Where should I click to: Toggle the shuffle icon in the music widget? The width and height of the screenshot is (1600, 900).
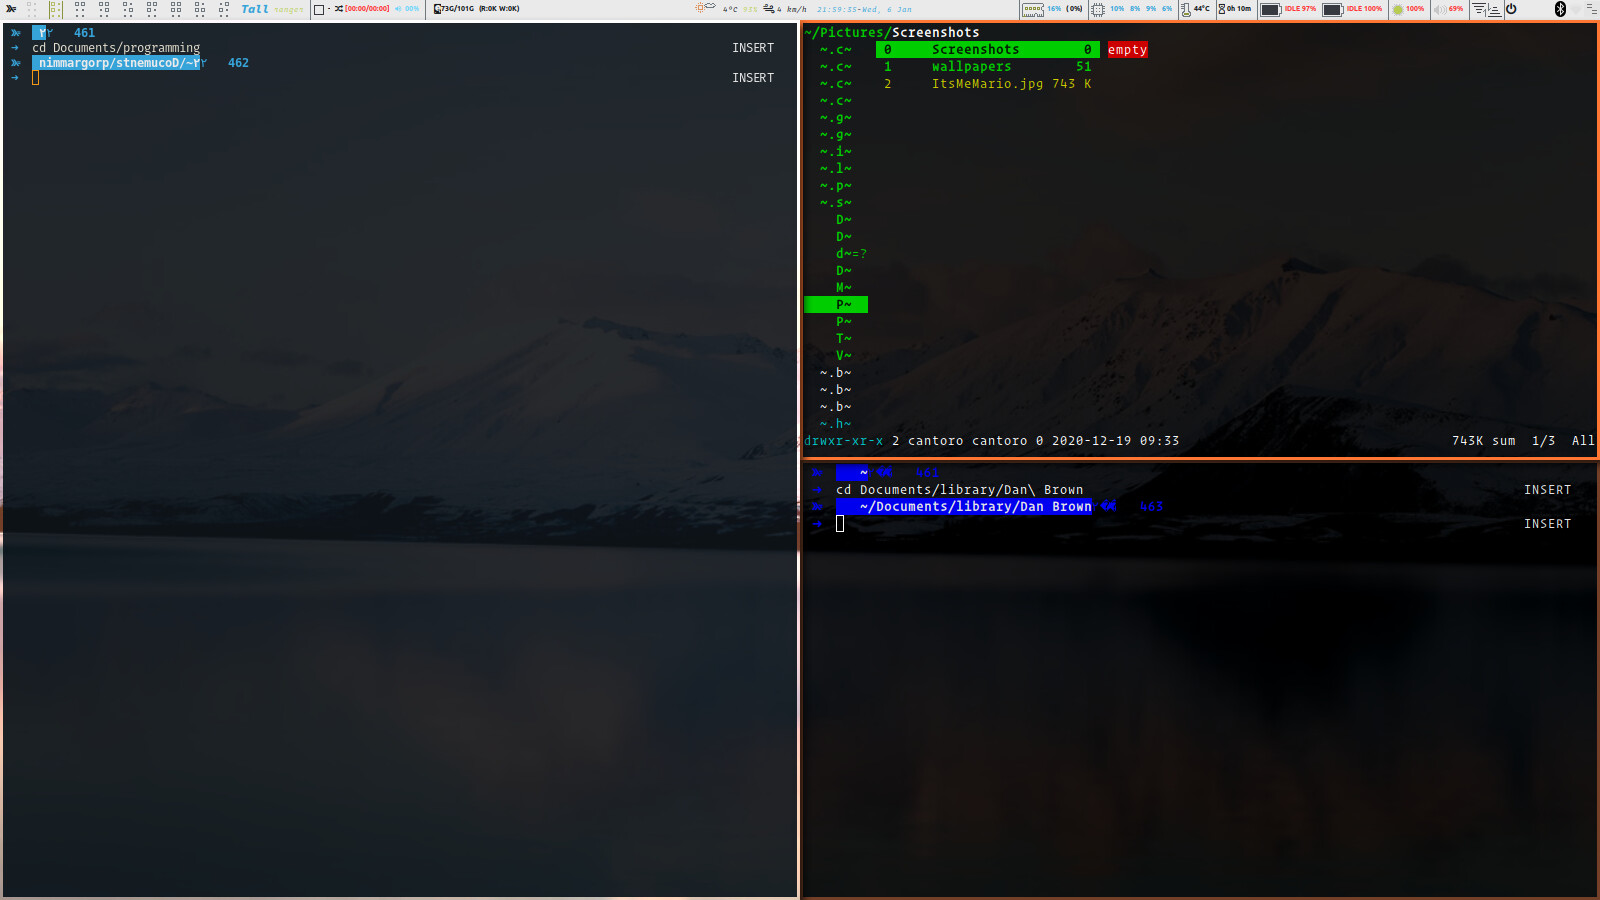coord(339,9)
